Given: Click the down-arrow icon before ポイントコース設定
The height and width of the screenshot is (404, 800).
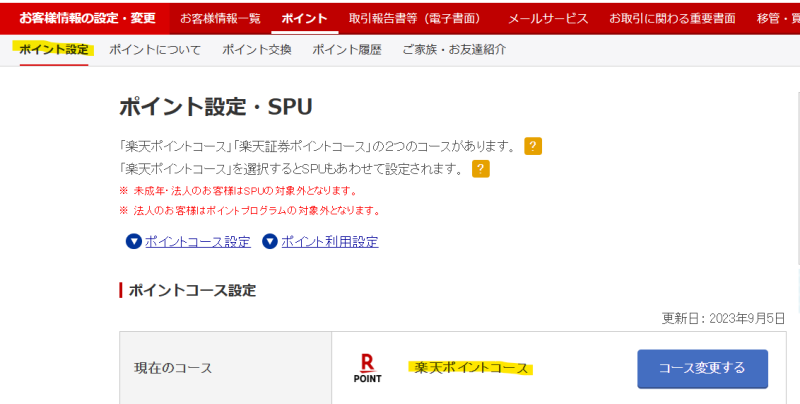Looking at the screenshot, I should pos(134,241).
